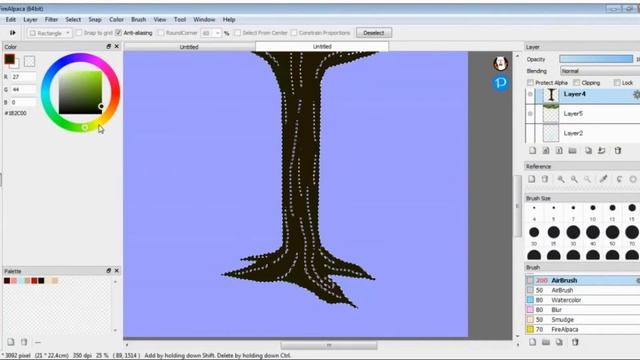Enable Select From Center checkbox
The width and height of the screenshot is (640, 360).
[x=238, y=33]
